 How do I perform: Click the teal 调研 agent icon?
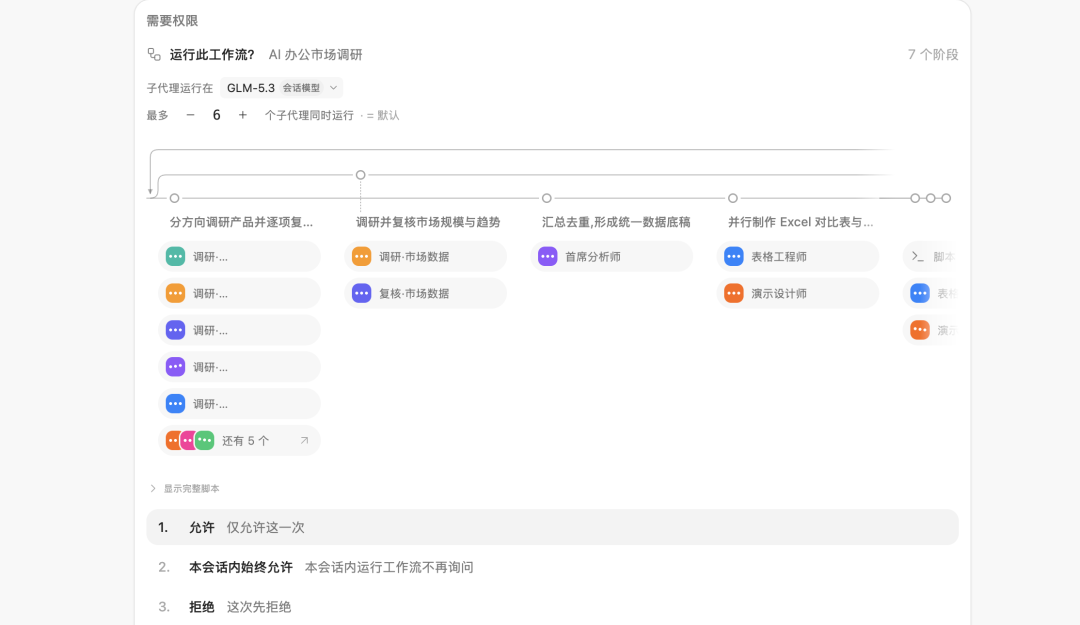click(x=176, y=256)
